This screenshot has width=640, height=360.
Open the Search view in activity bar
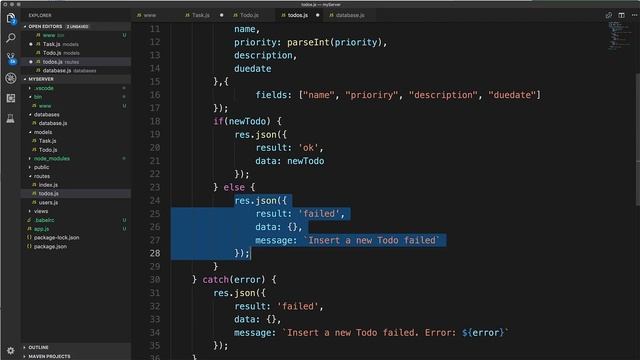(x=11, y=38)
